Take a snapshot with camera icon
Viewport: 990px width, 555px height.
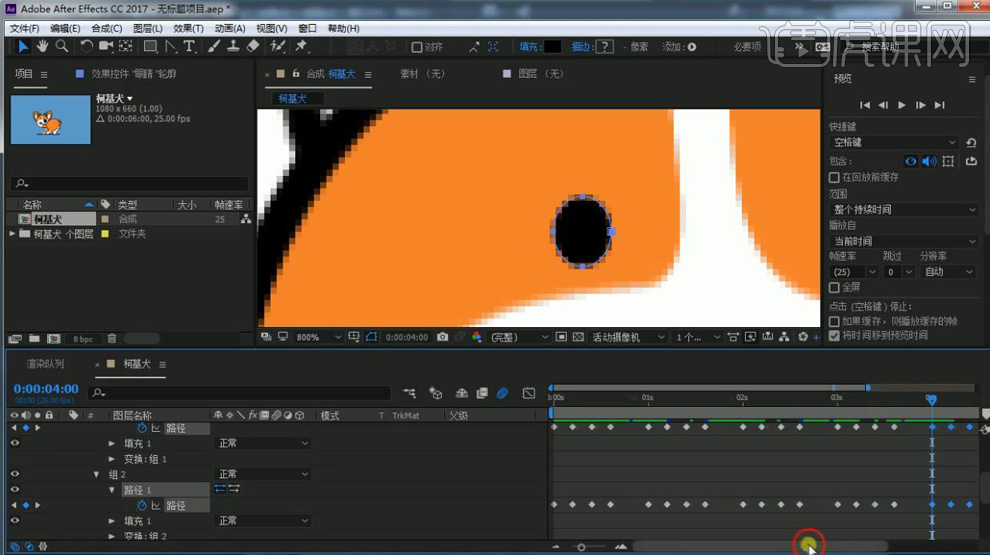(x=443, y=337)
